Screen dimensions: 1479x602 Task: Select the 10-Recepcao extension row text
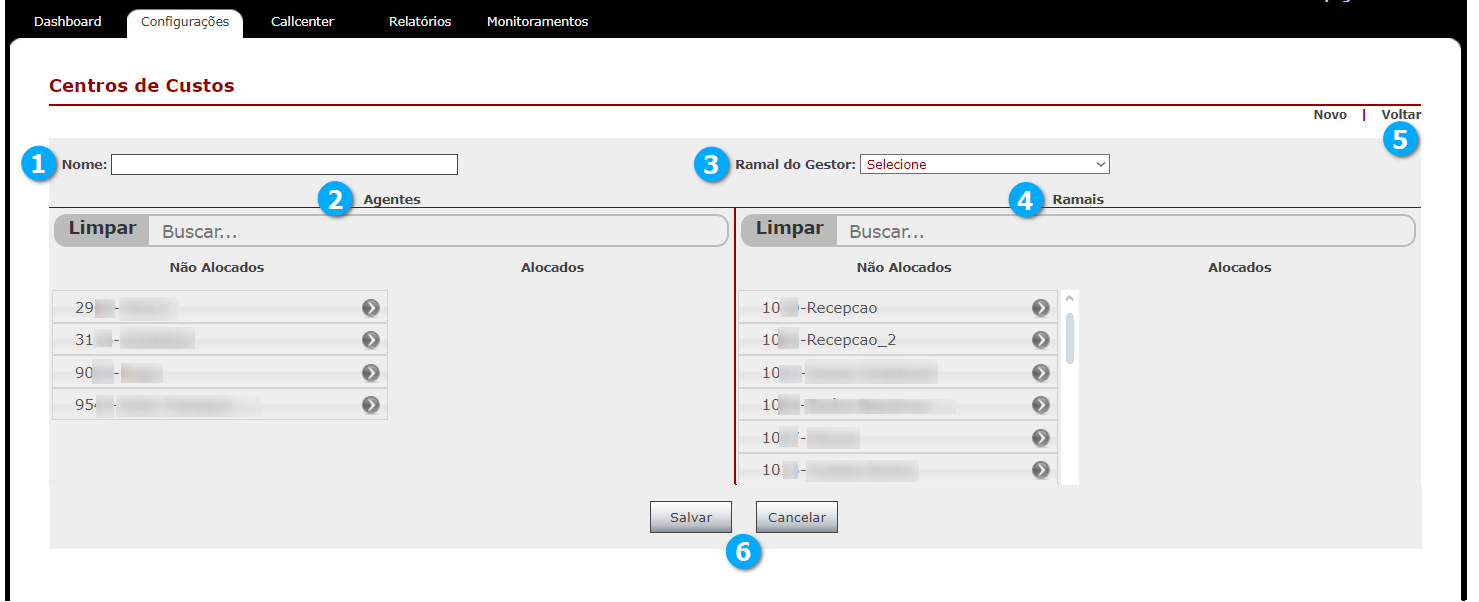pos(819,308)
